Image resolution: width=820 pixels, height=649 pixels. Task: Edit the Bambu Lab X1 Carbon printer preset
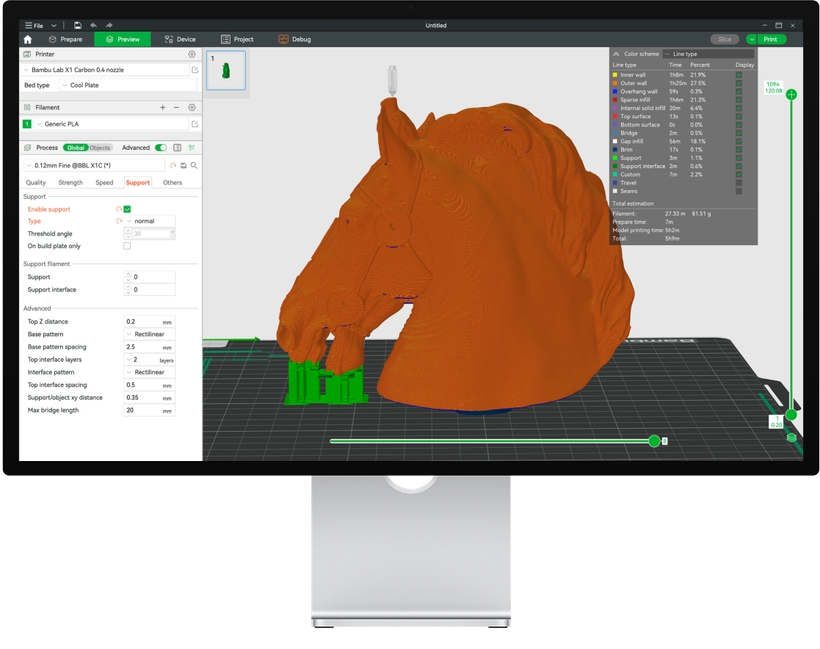point(195,70)
